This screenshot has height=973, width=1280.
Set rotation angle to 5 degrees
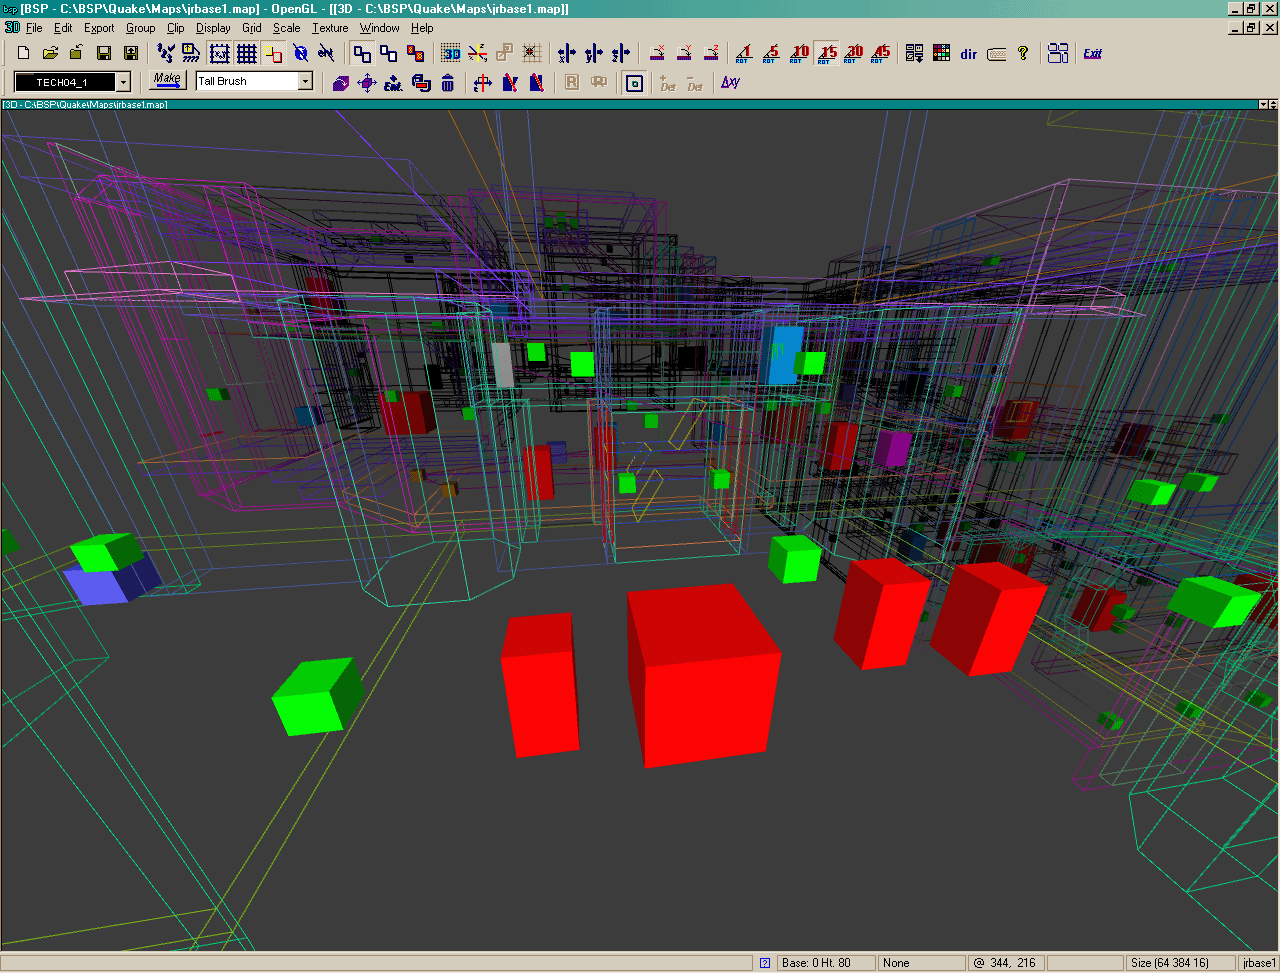[x=770, y=53]
